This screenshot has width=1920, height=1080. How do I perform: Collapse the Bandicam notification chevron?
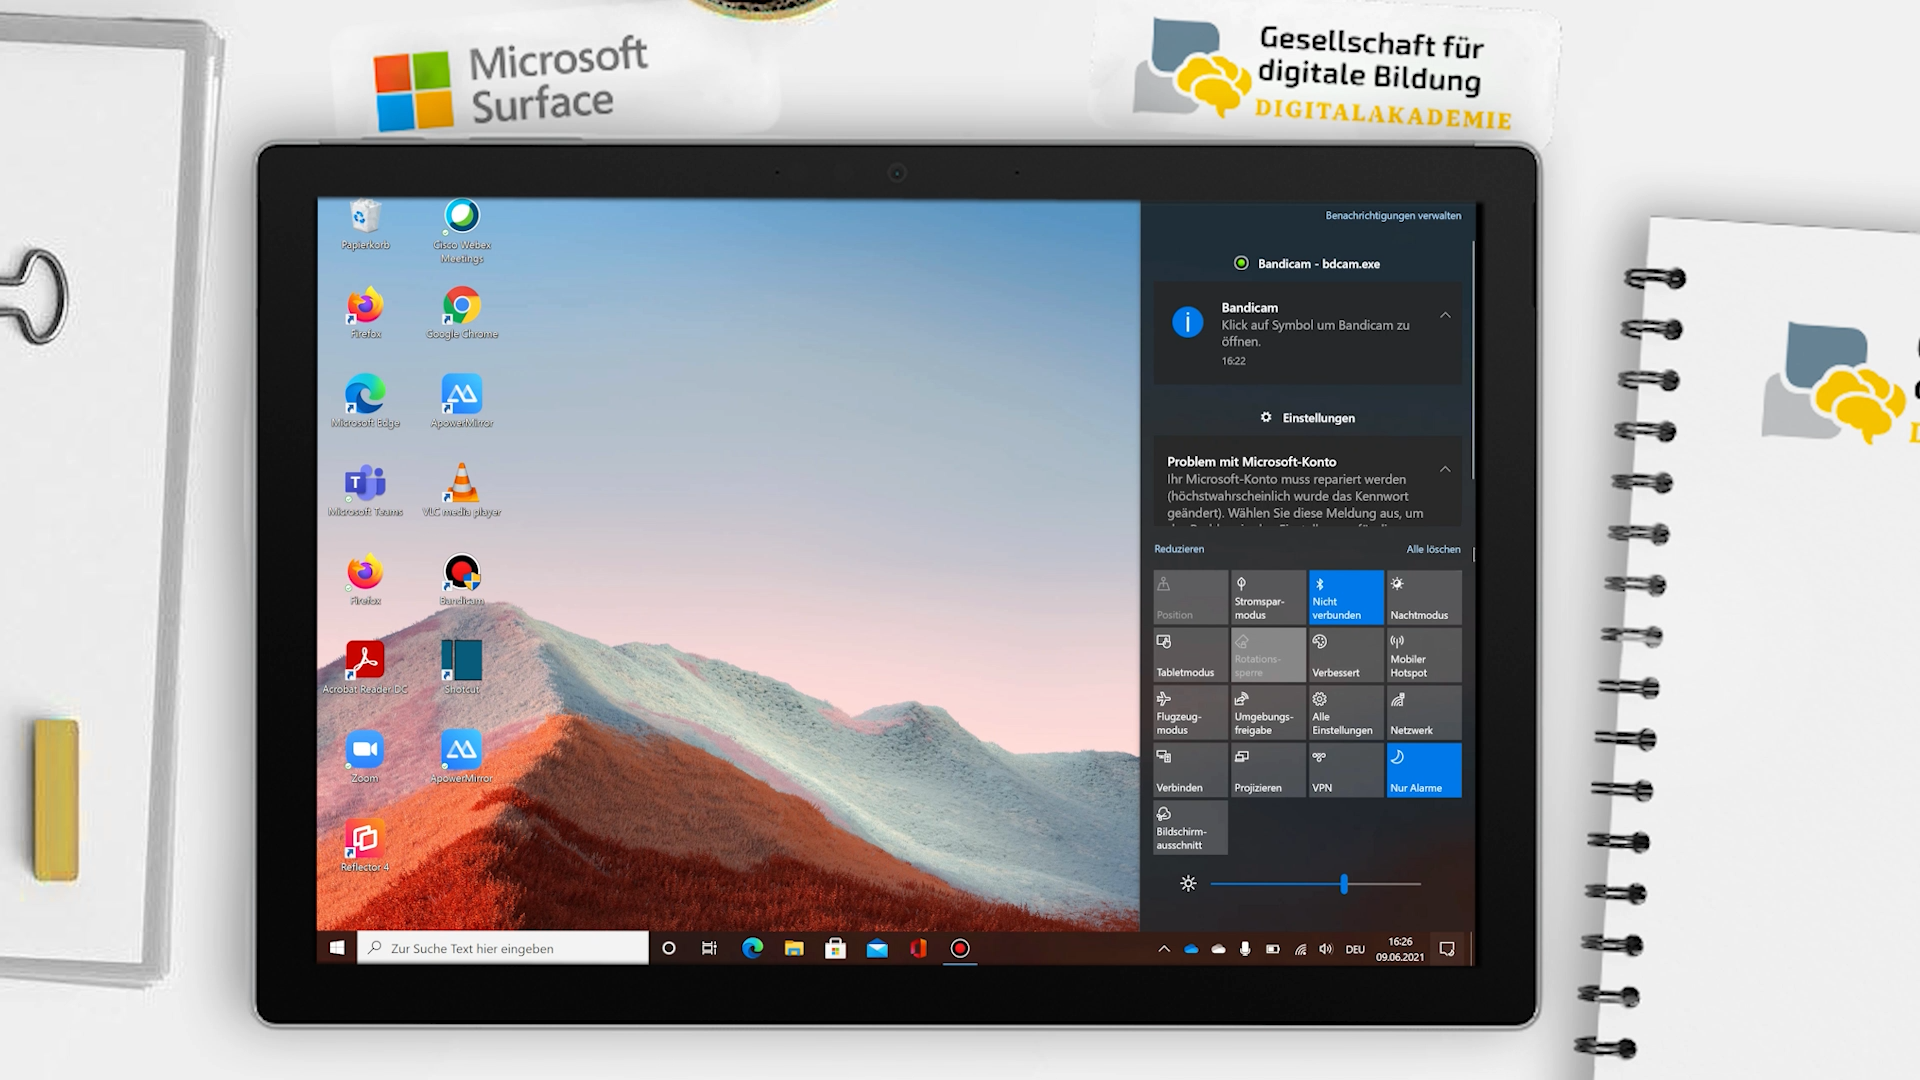[x=1445, y=315]
